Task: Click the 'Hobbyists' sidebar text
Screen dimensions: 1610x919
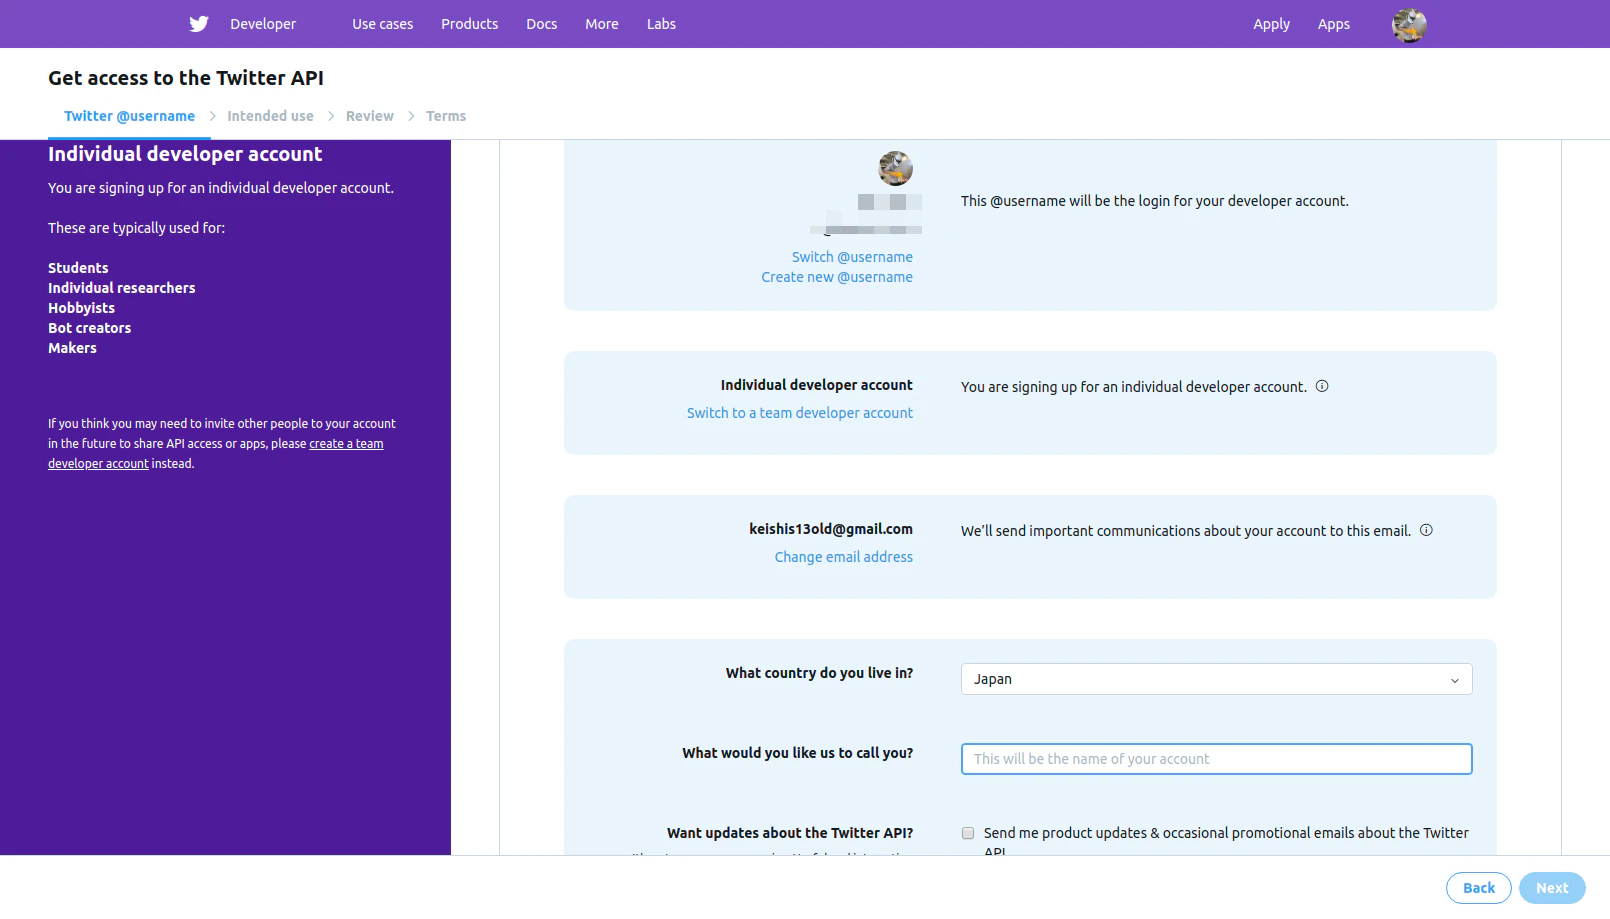Action: click(x=81, y=308)
